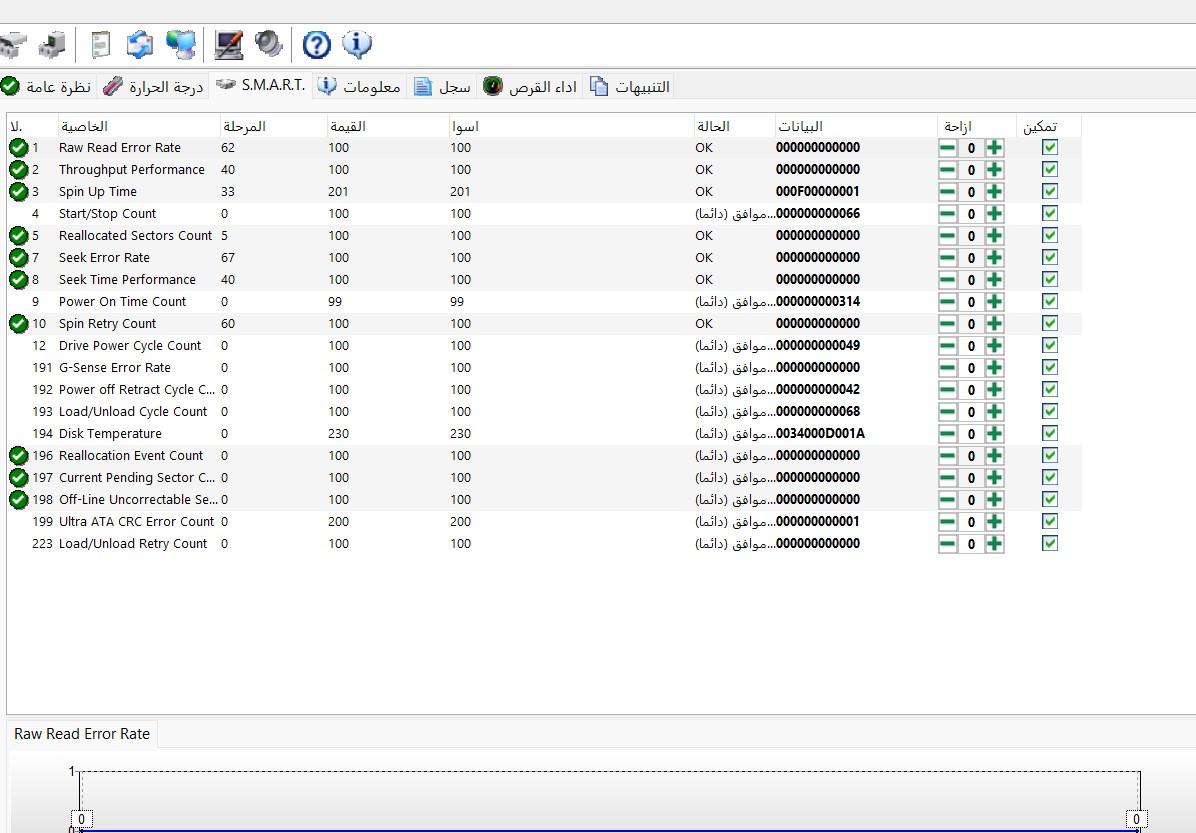The image size is (1196, 833).
Task: Switch to the اداء القرص disk performance tab
Action: coord(531,86)
